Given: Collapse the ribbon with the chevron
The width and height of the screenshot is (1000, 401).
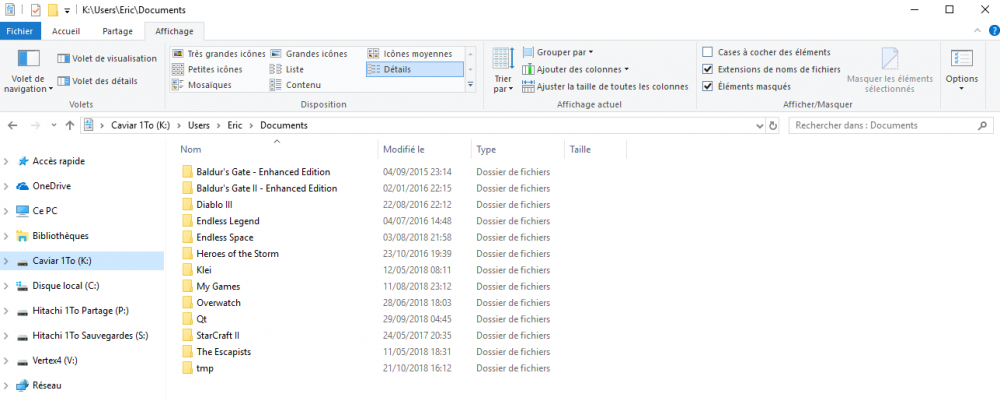Looking at the screenshot, I should pyautogui.click(x=978, y=30).
